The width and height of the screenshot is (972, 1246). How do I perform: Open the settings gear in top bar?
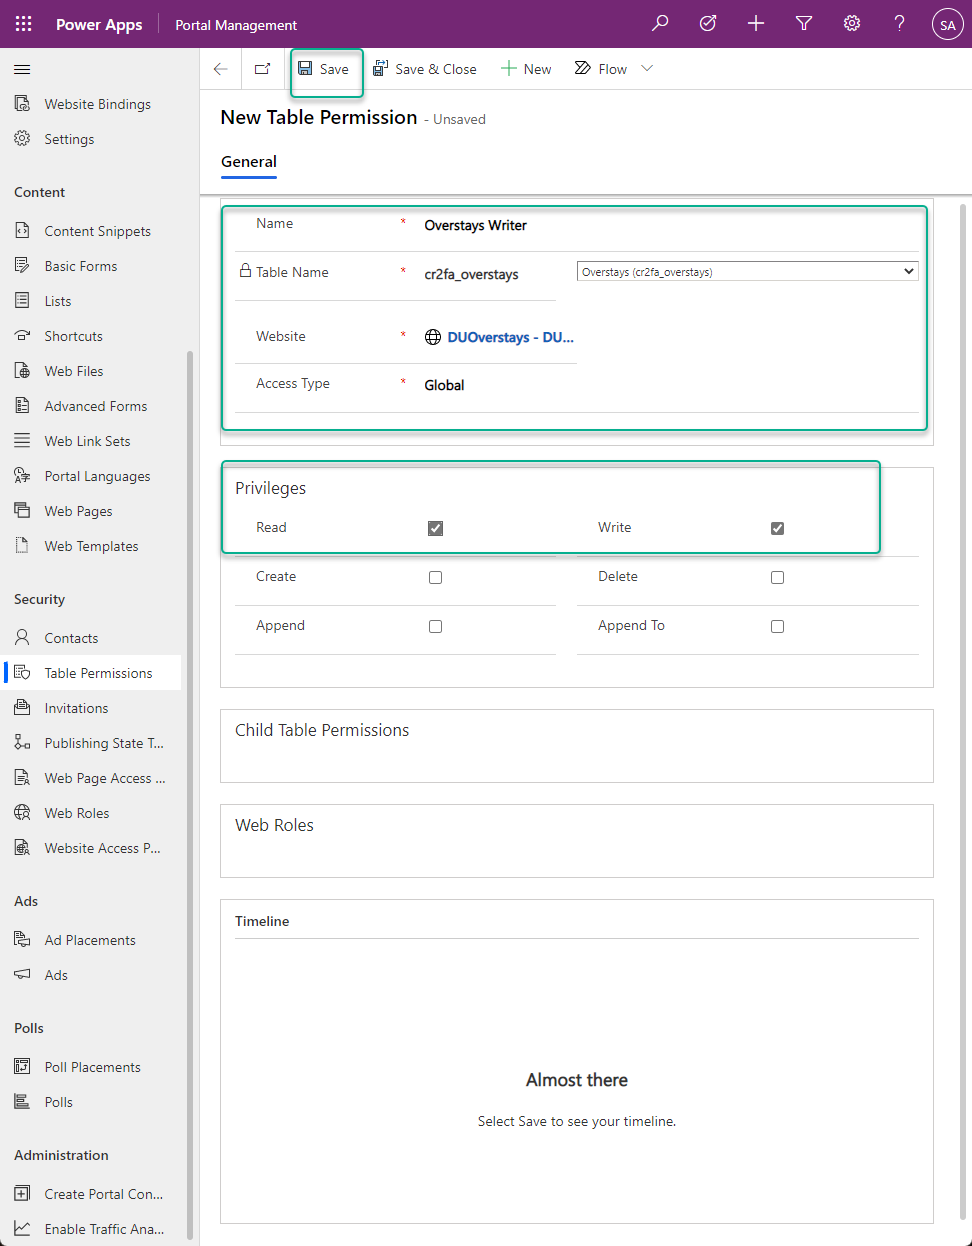coord(852,23)
